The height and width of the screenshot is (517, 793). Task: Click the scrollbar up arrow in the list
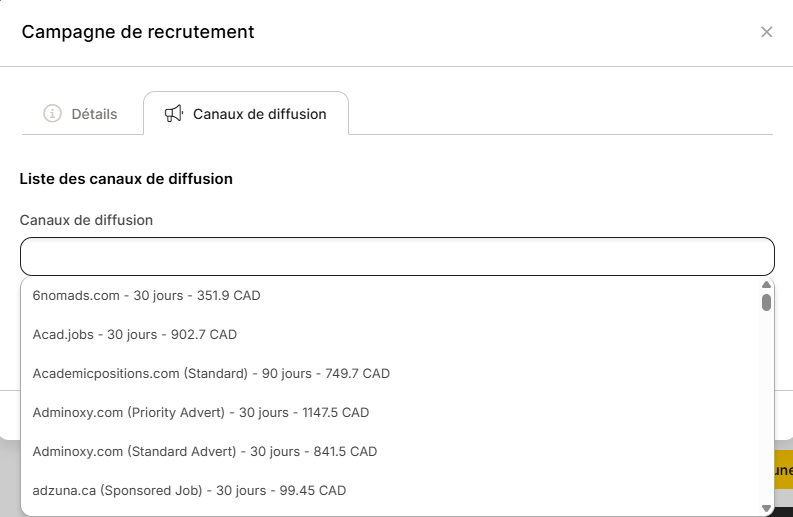[766, 284]
